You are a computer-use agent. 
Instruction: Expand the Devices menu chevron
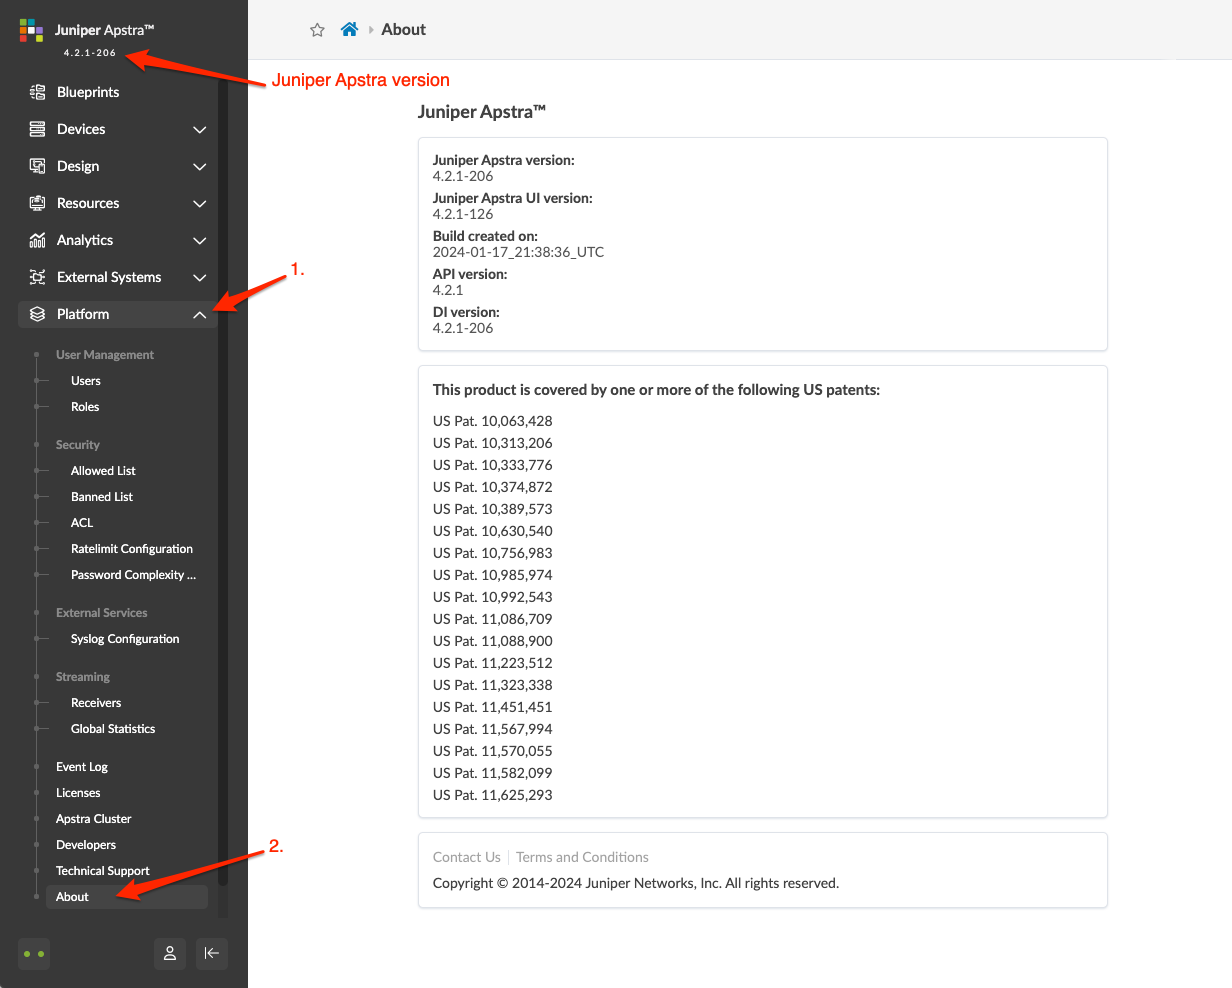tap(200, 130)
